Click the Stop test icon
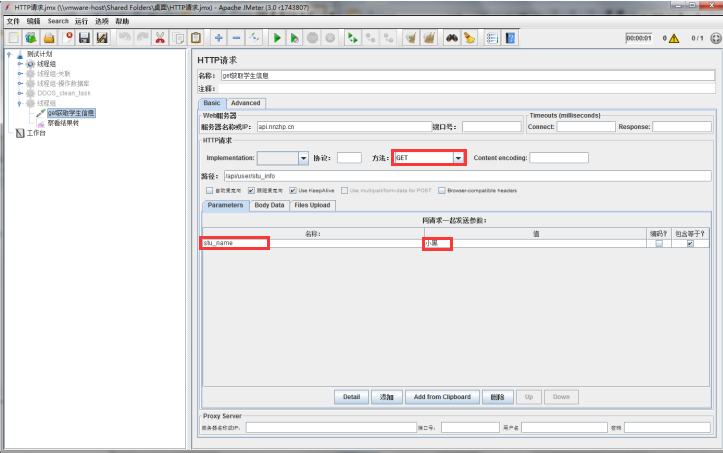This screenshot has height=453, width=723. [x=312, y=38]
